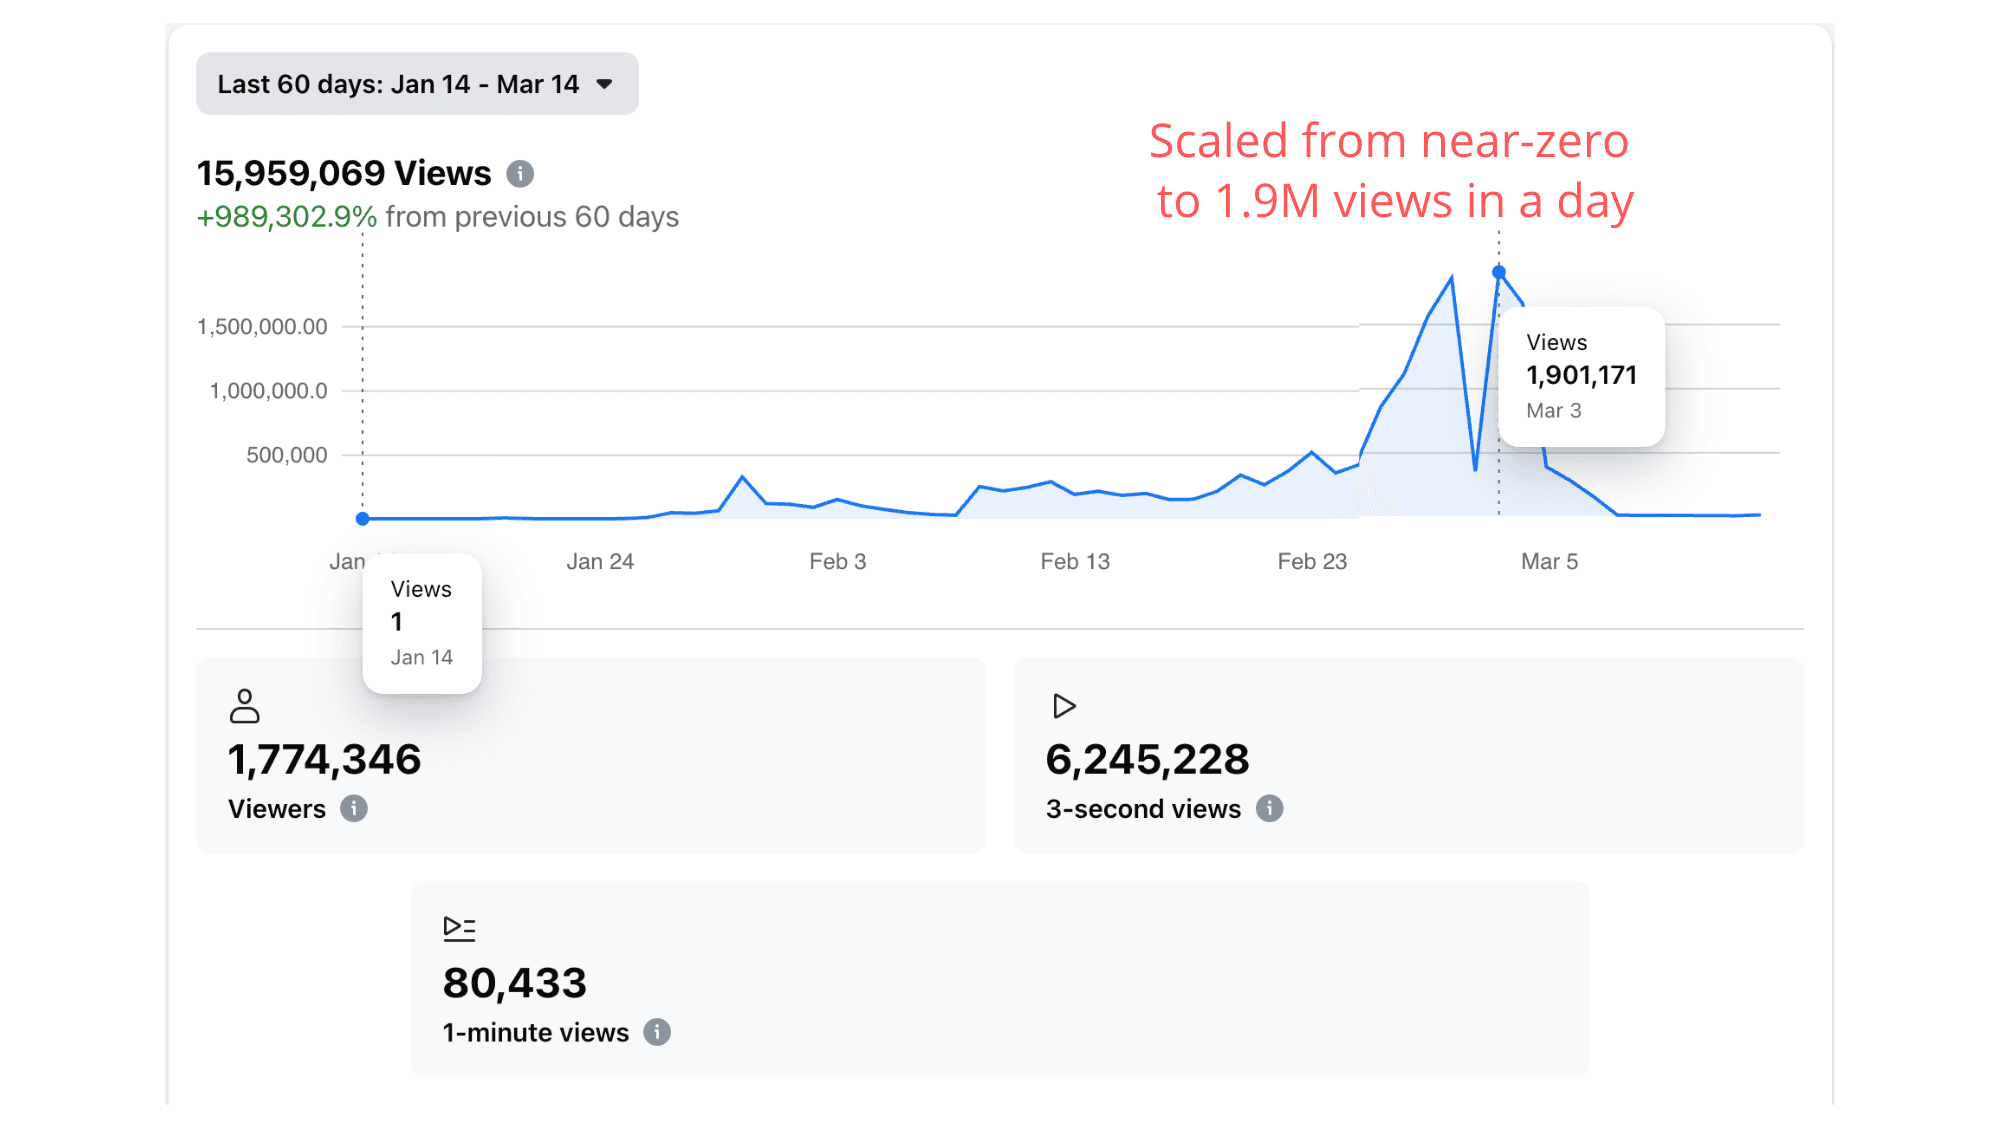Click the +989,302.9% change text
This screenshot has width=2000, height=1127.
tap(287, 217)
